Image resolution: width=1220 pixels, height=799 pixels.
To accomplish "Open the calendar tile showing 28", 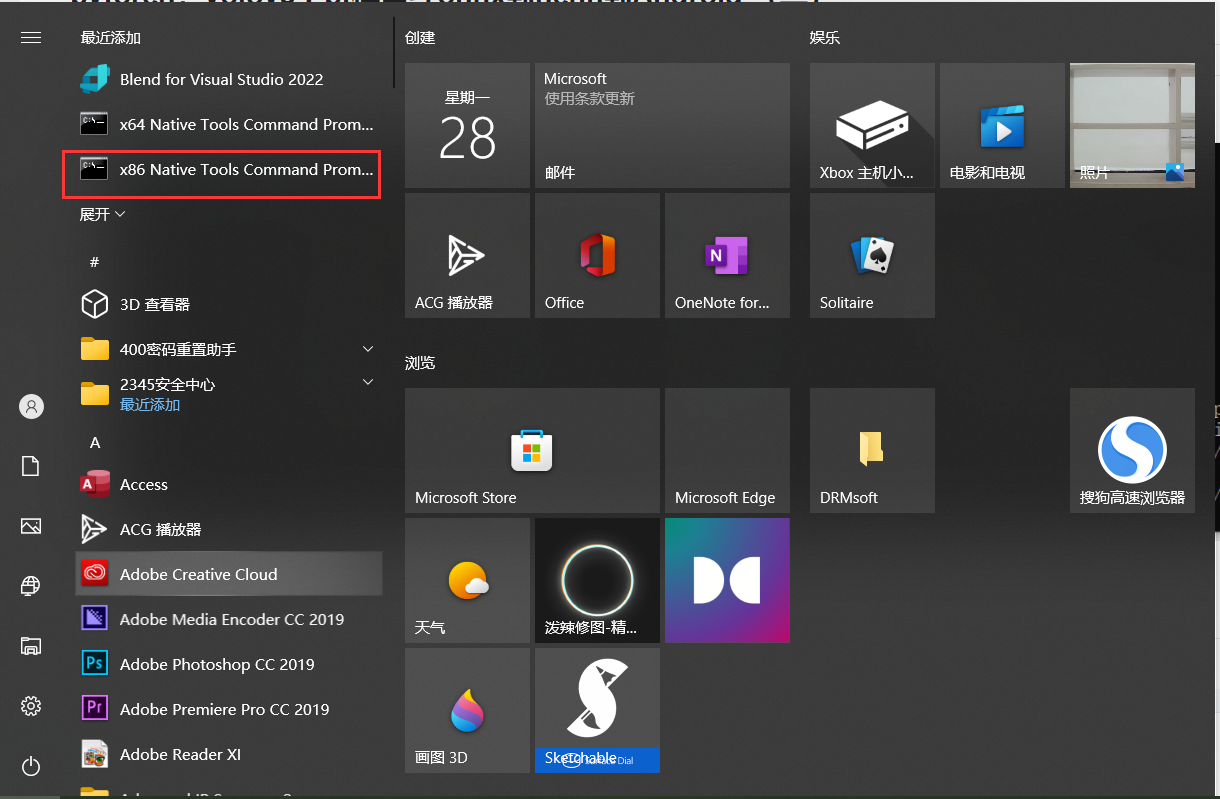I will (467, 125).
